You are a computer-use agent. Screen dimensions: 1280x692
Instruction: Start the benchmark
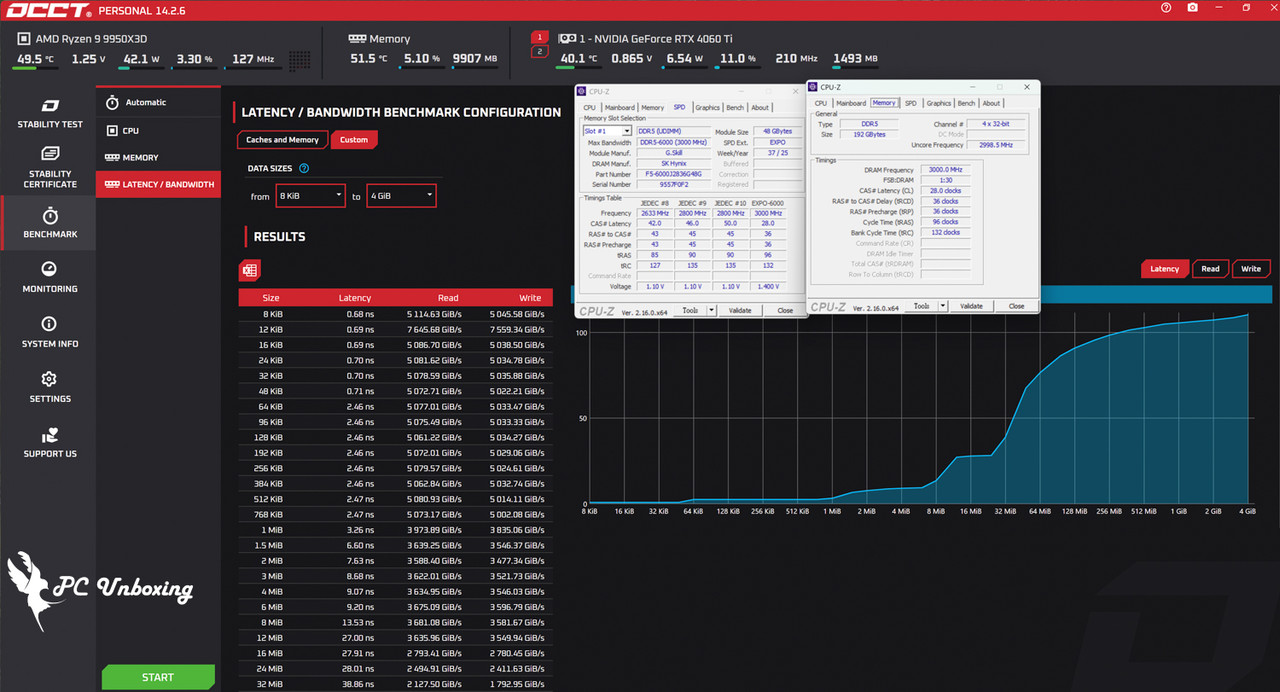[x=158, y=677]
